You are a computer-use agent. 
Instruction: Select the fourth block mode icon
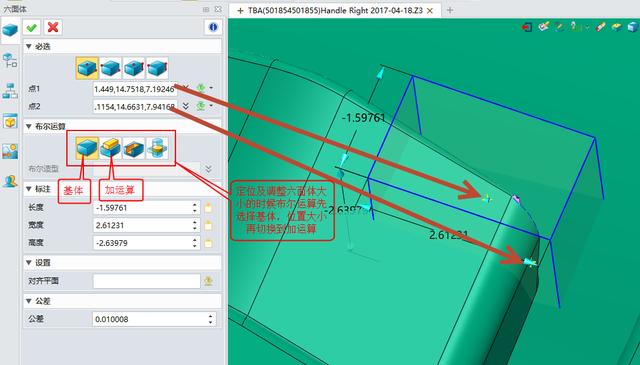pos(157,68)
